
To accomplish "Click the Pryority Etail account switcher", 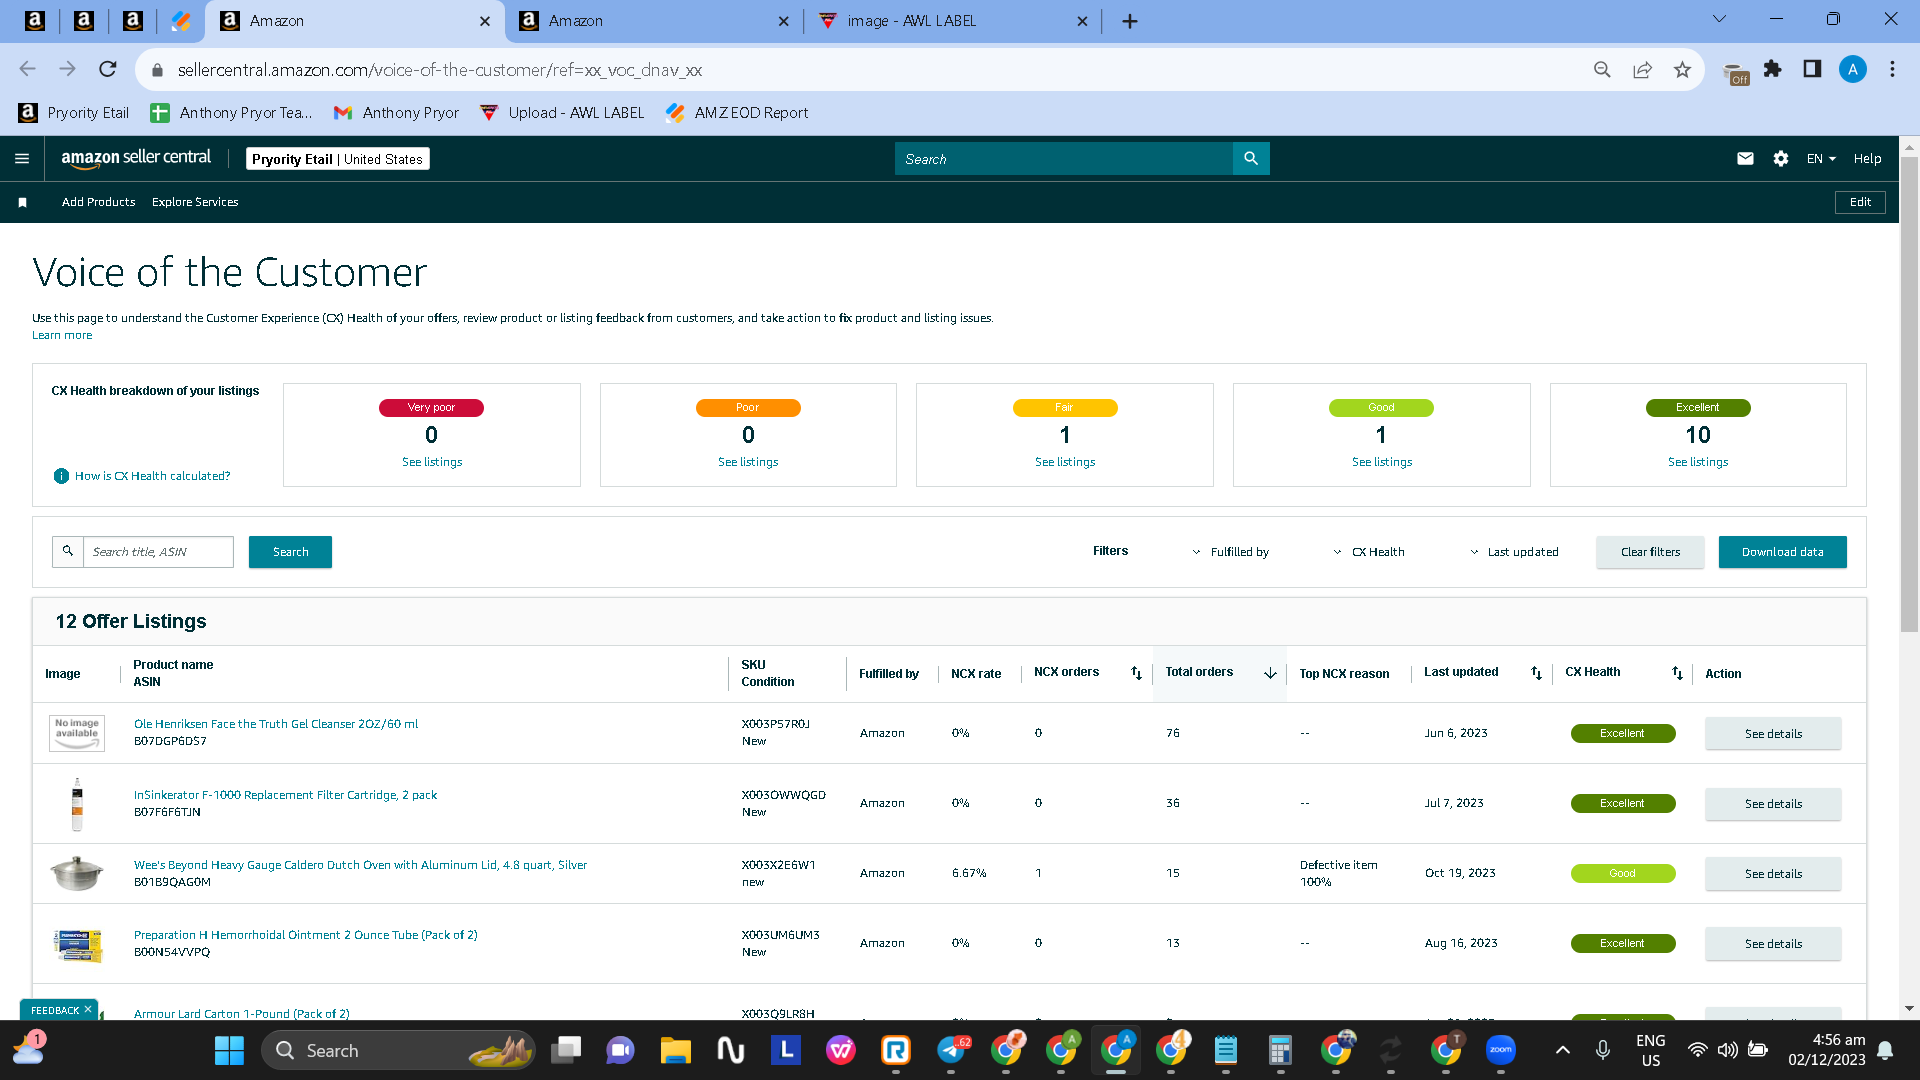I will pos(337,158).
